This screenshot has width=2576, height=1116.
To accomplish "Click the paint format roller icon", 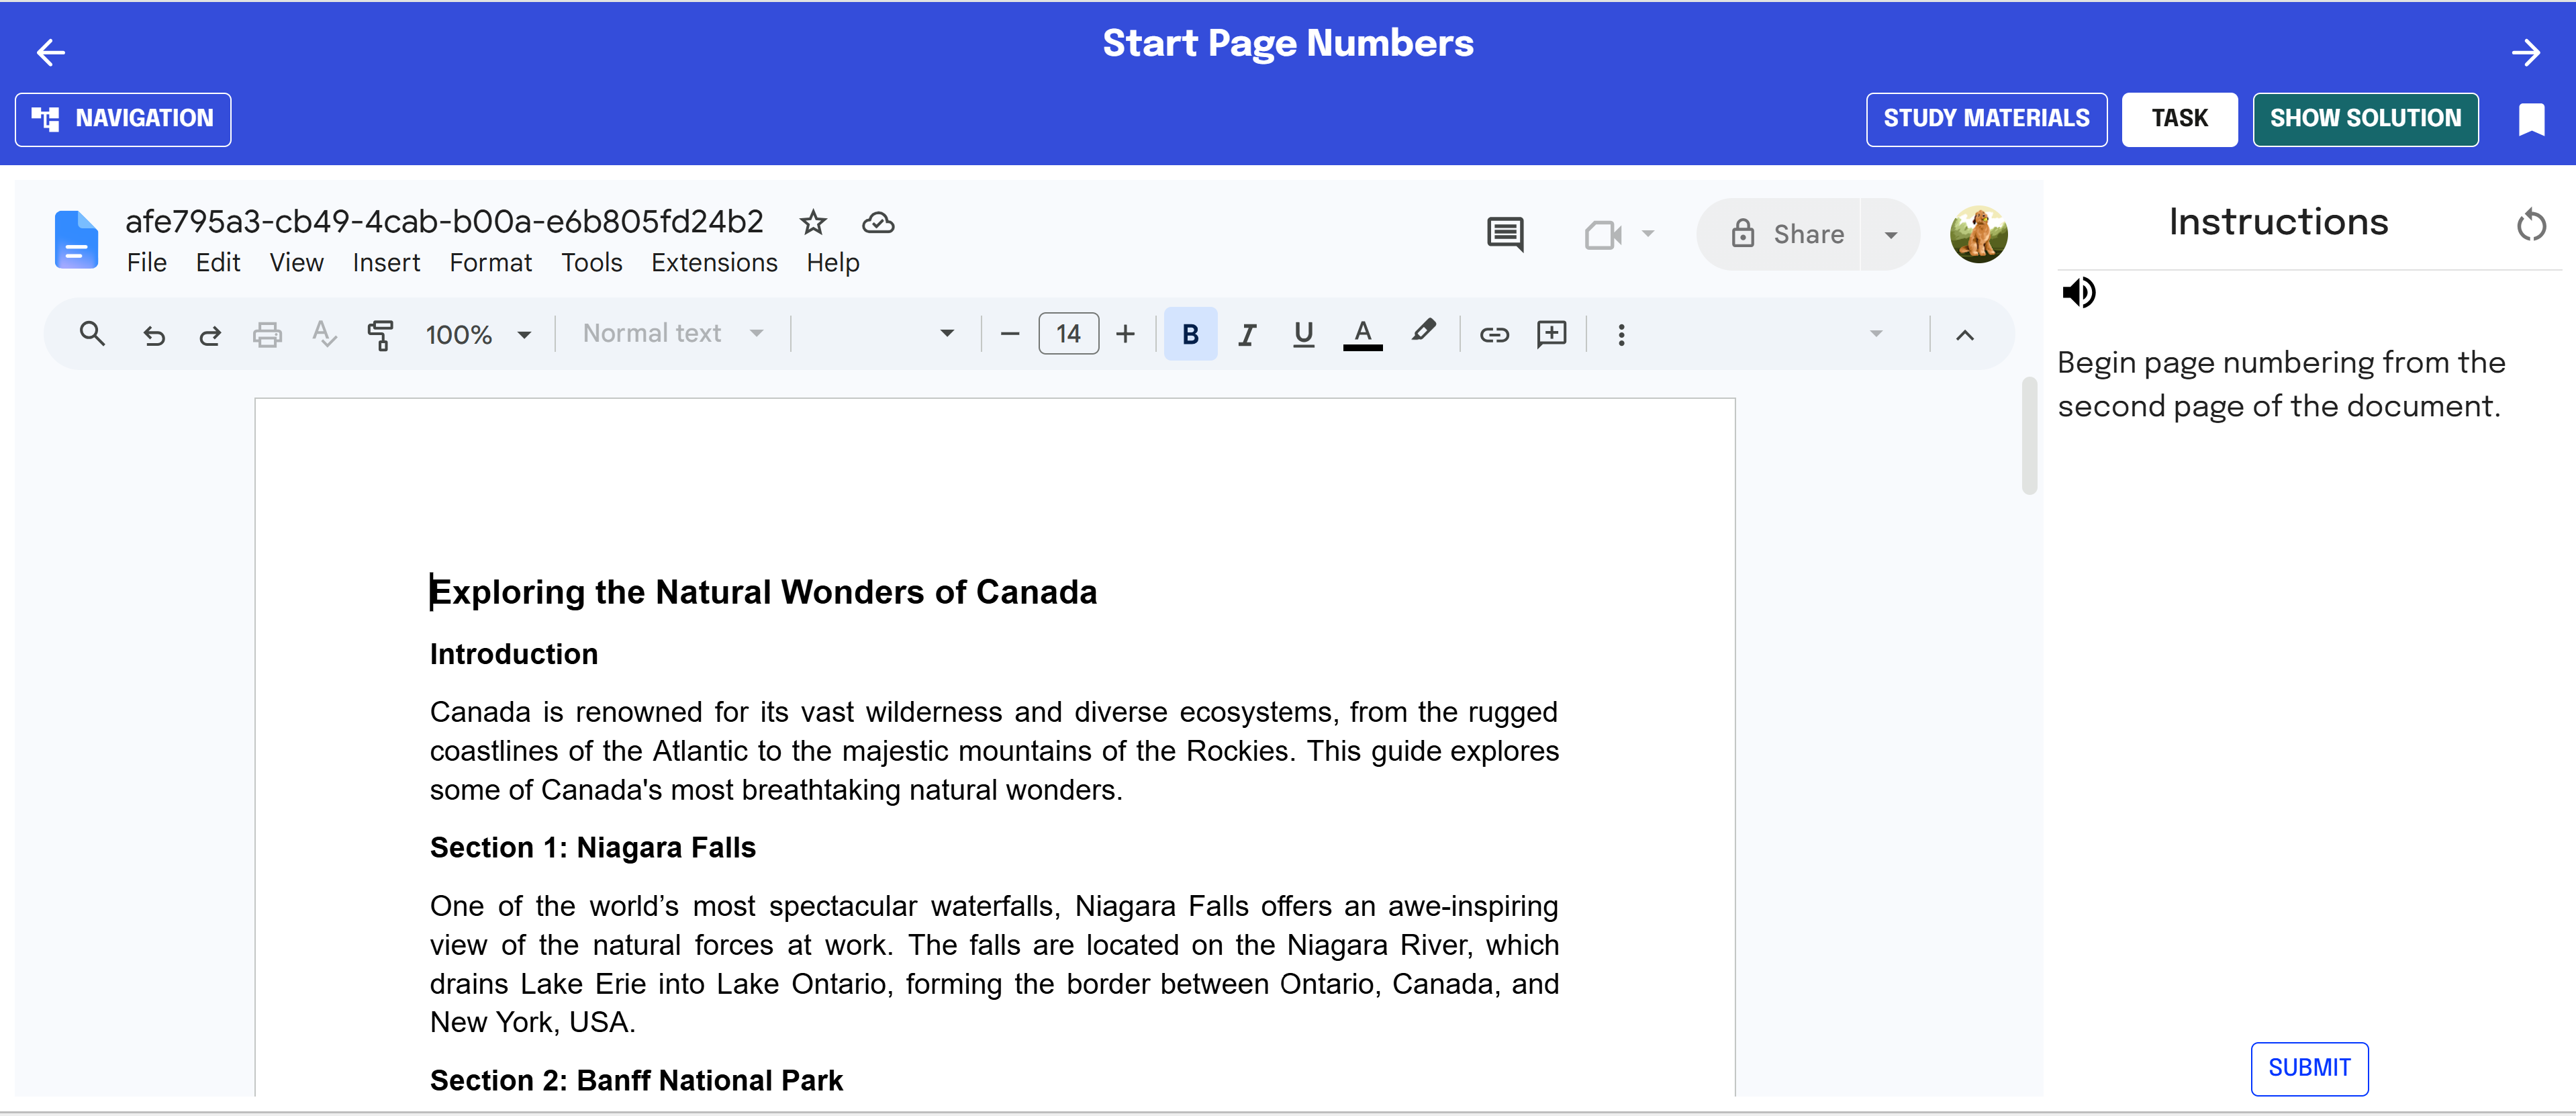I will (x=380, y=334).
